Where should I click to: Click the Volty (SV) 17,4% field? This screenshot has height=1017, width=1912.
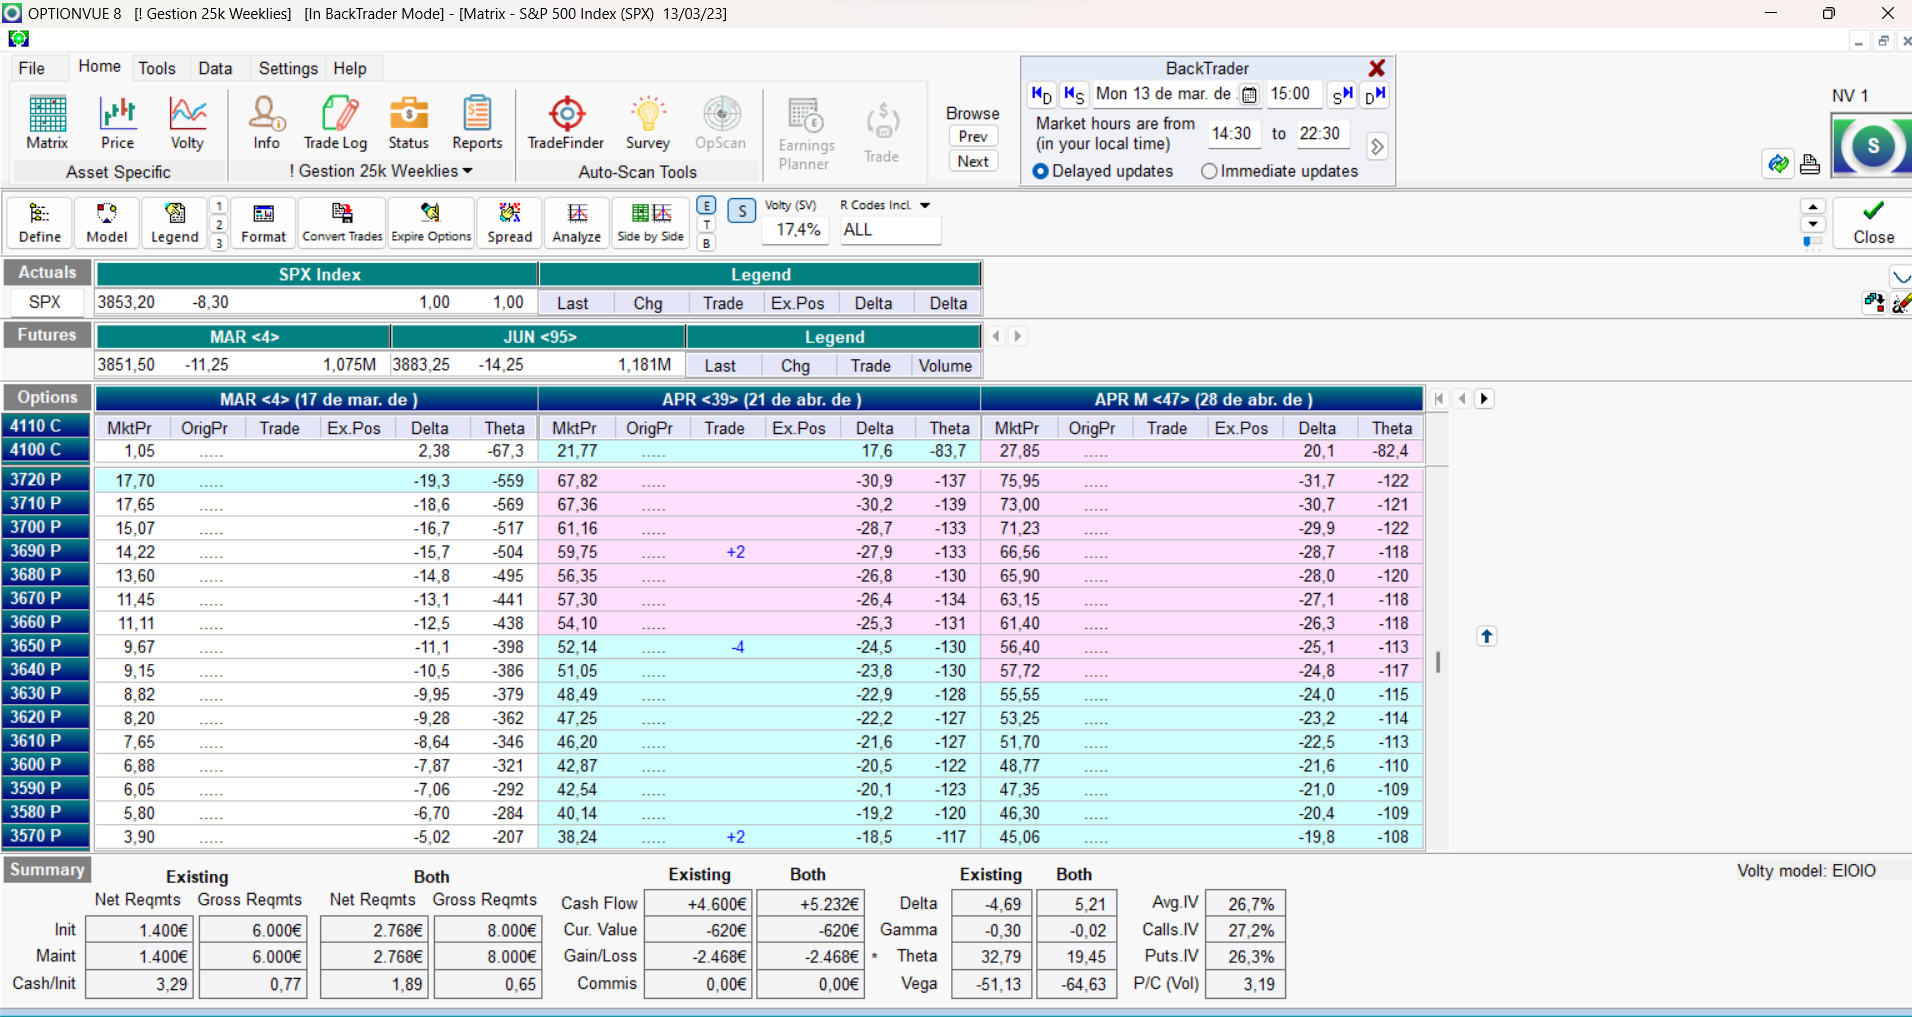pyautogui.click(x=798, y=230)
